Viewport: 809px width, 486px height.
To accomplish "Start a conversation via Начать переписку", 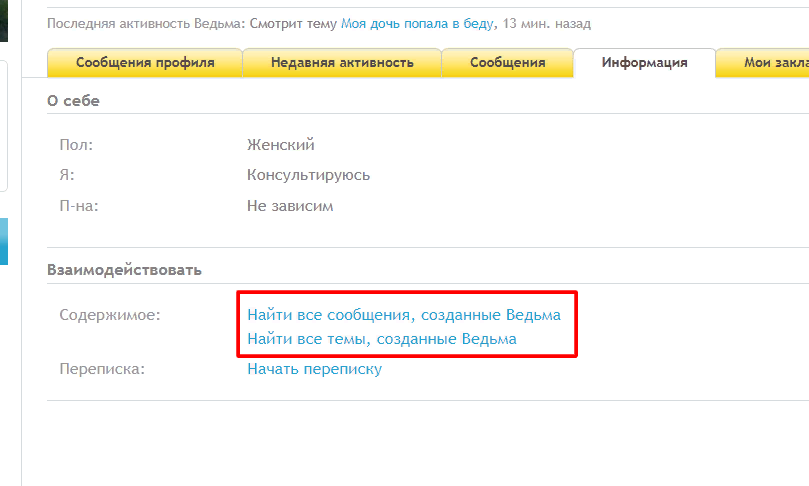I will point(314,369).
